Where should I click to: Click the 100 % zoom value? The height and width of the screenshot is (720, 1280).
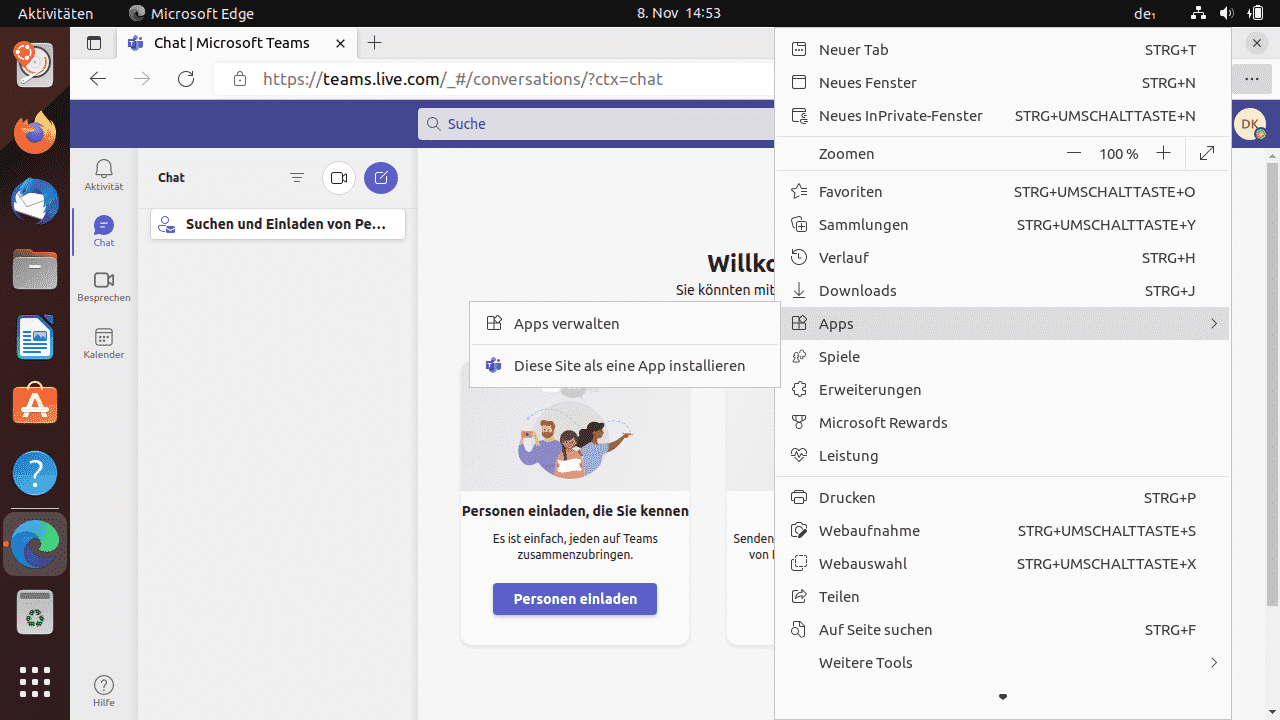pyautogui.click(x=1119, y=154)
